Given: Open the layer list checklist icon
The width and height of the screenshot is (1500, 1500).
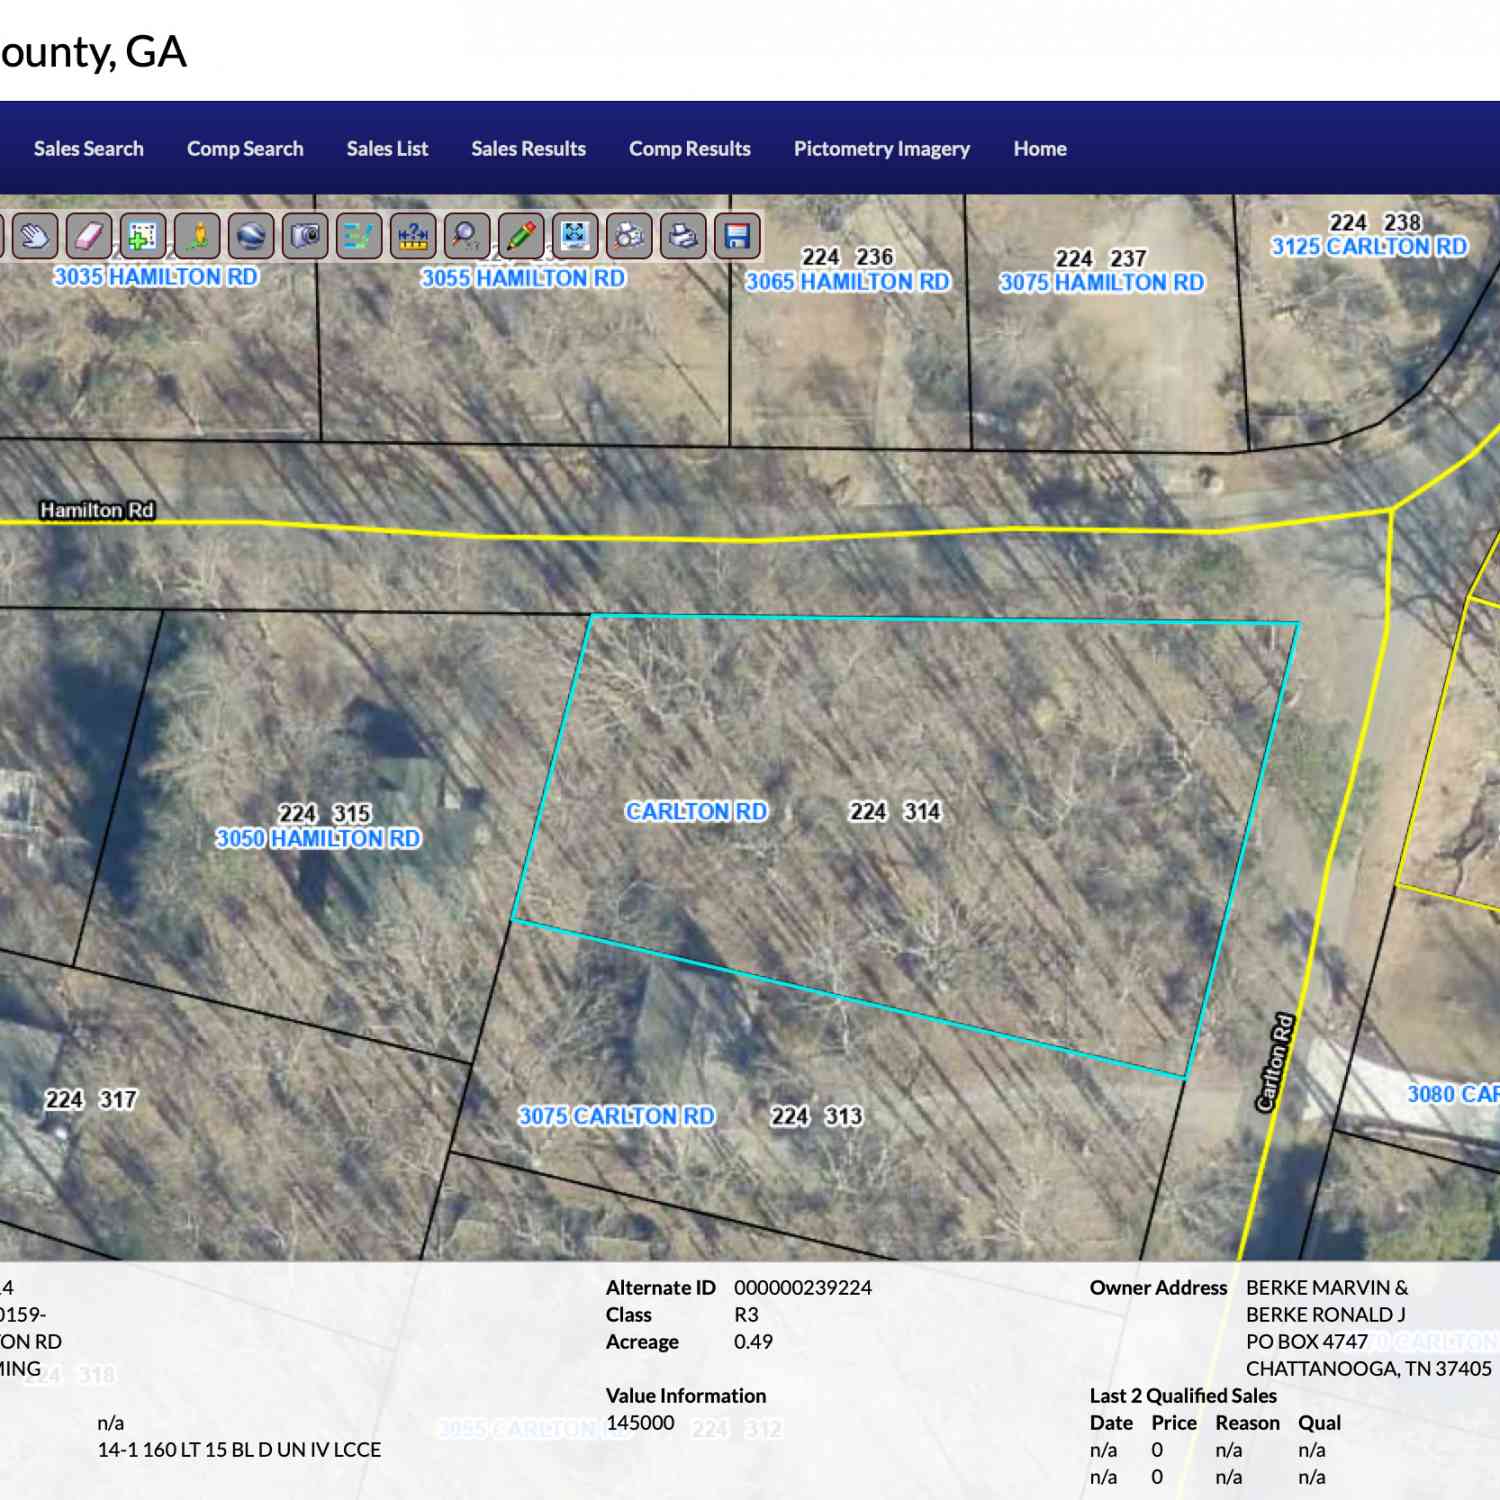Looking at the screenshot, I should coord(359,236).
